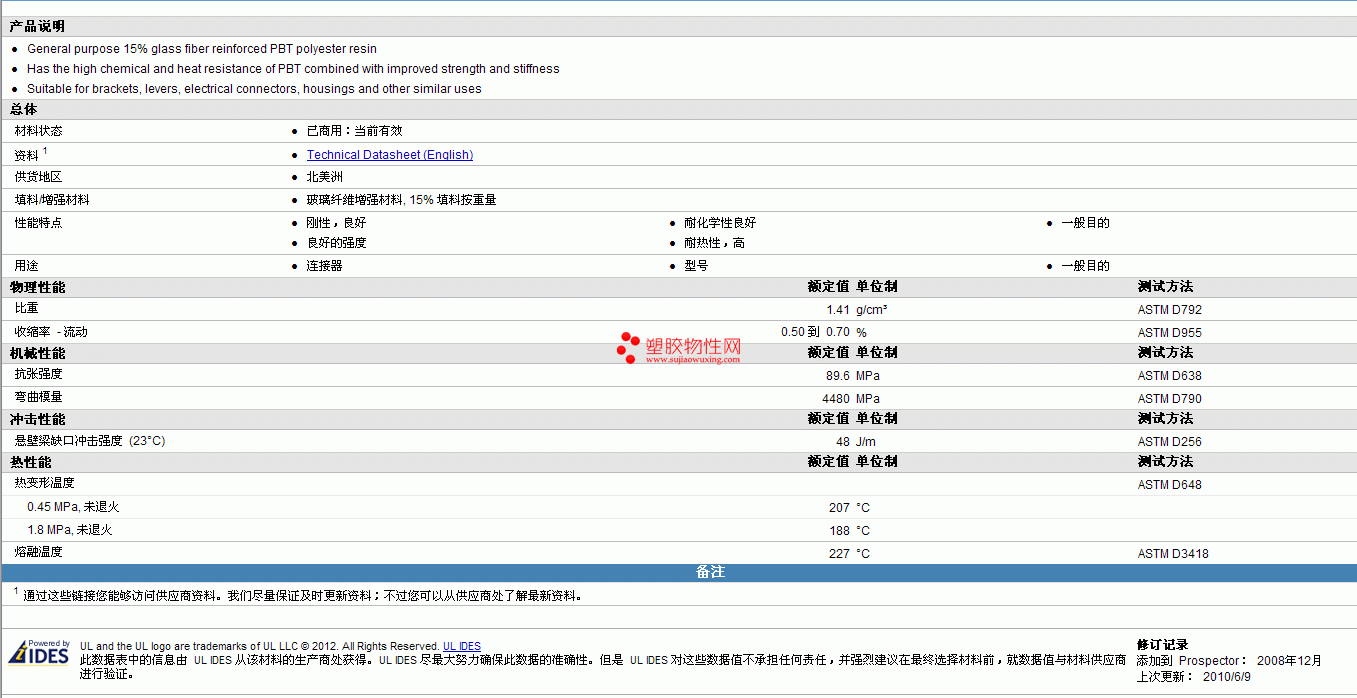Select the 刚性，良好 feature text
1357x698 pixels.
pos(337,223)
